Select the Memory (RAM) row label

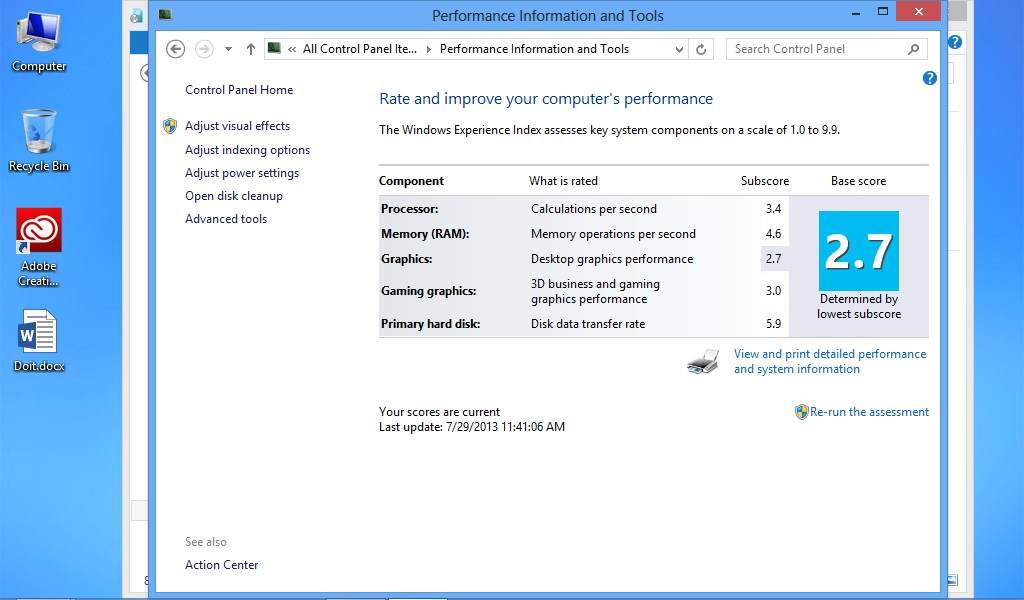pyautogui.click(x=425, y=234)
